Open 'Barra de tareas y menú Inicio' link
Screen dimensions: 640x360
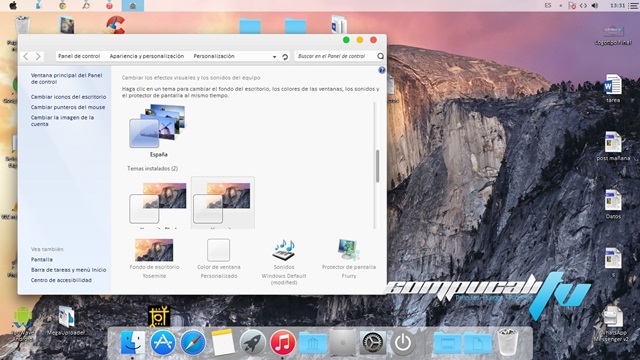[68, 270]
